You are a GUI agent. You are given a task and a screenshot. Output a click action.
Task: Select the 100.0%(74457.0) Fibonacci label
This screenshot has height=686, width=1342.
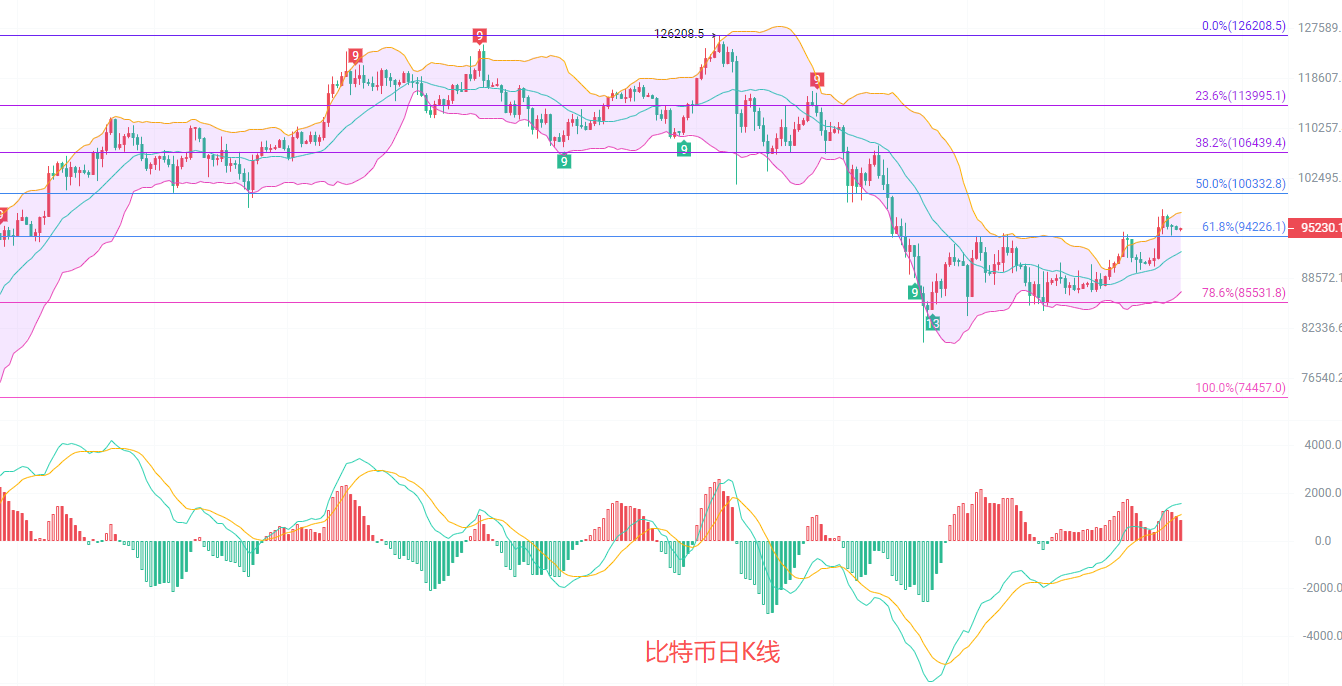(1240, 387)
